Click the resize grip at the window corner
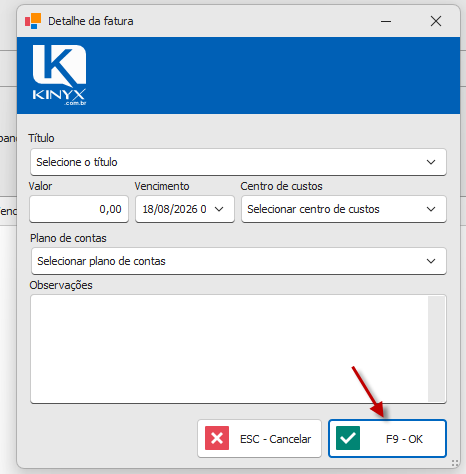This screenshot has width=466, height=474. [455, 463]
